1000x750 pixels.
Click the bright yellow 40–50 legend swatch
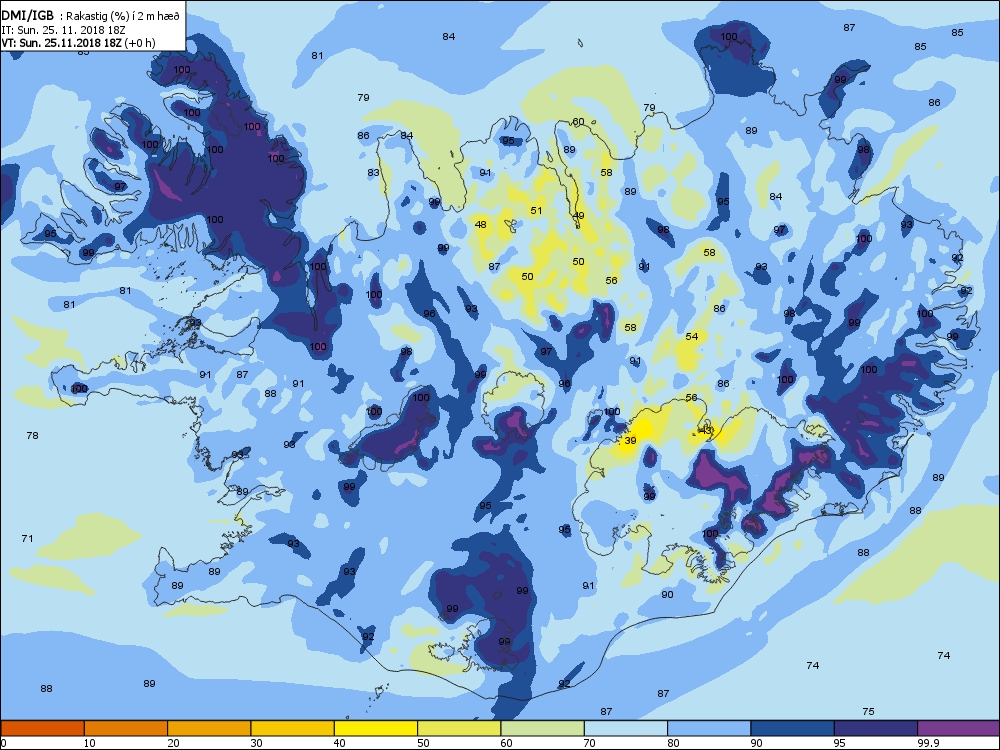[x=376, y=728]
